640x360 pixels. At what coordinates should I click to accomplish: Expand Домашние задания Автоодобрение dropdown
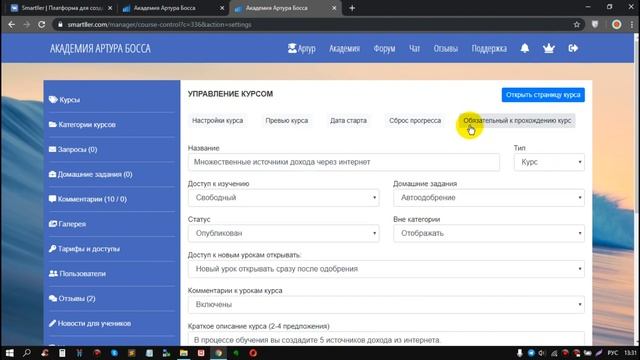(489, 198)
